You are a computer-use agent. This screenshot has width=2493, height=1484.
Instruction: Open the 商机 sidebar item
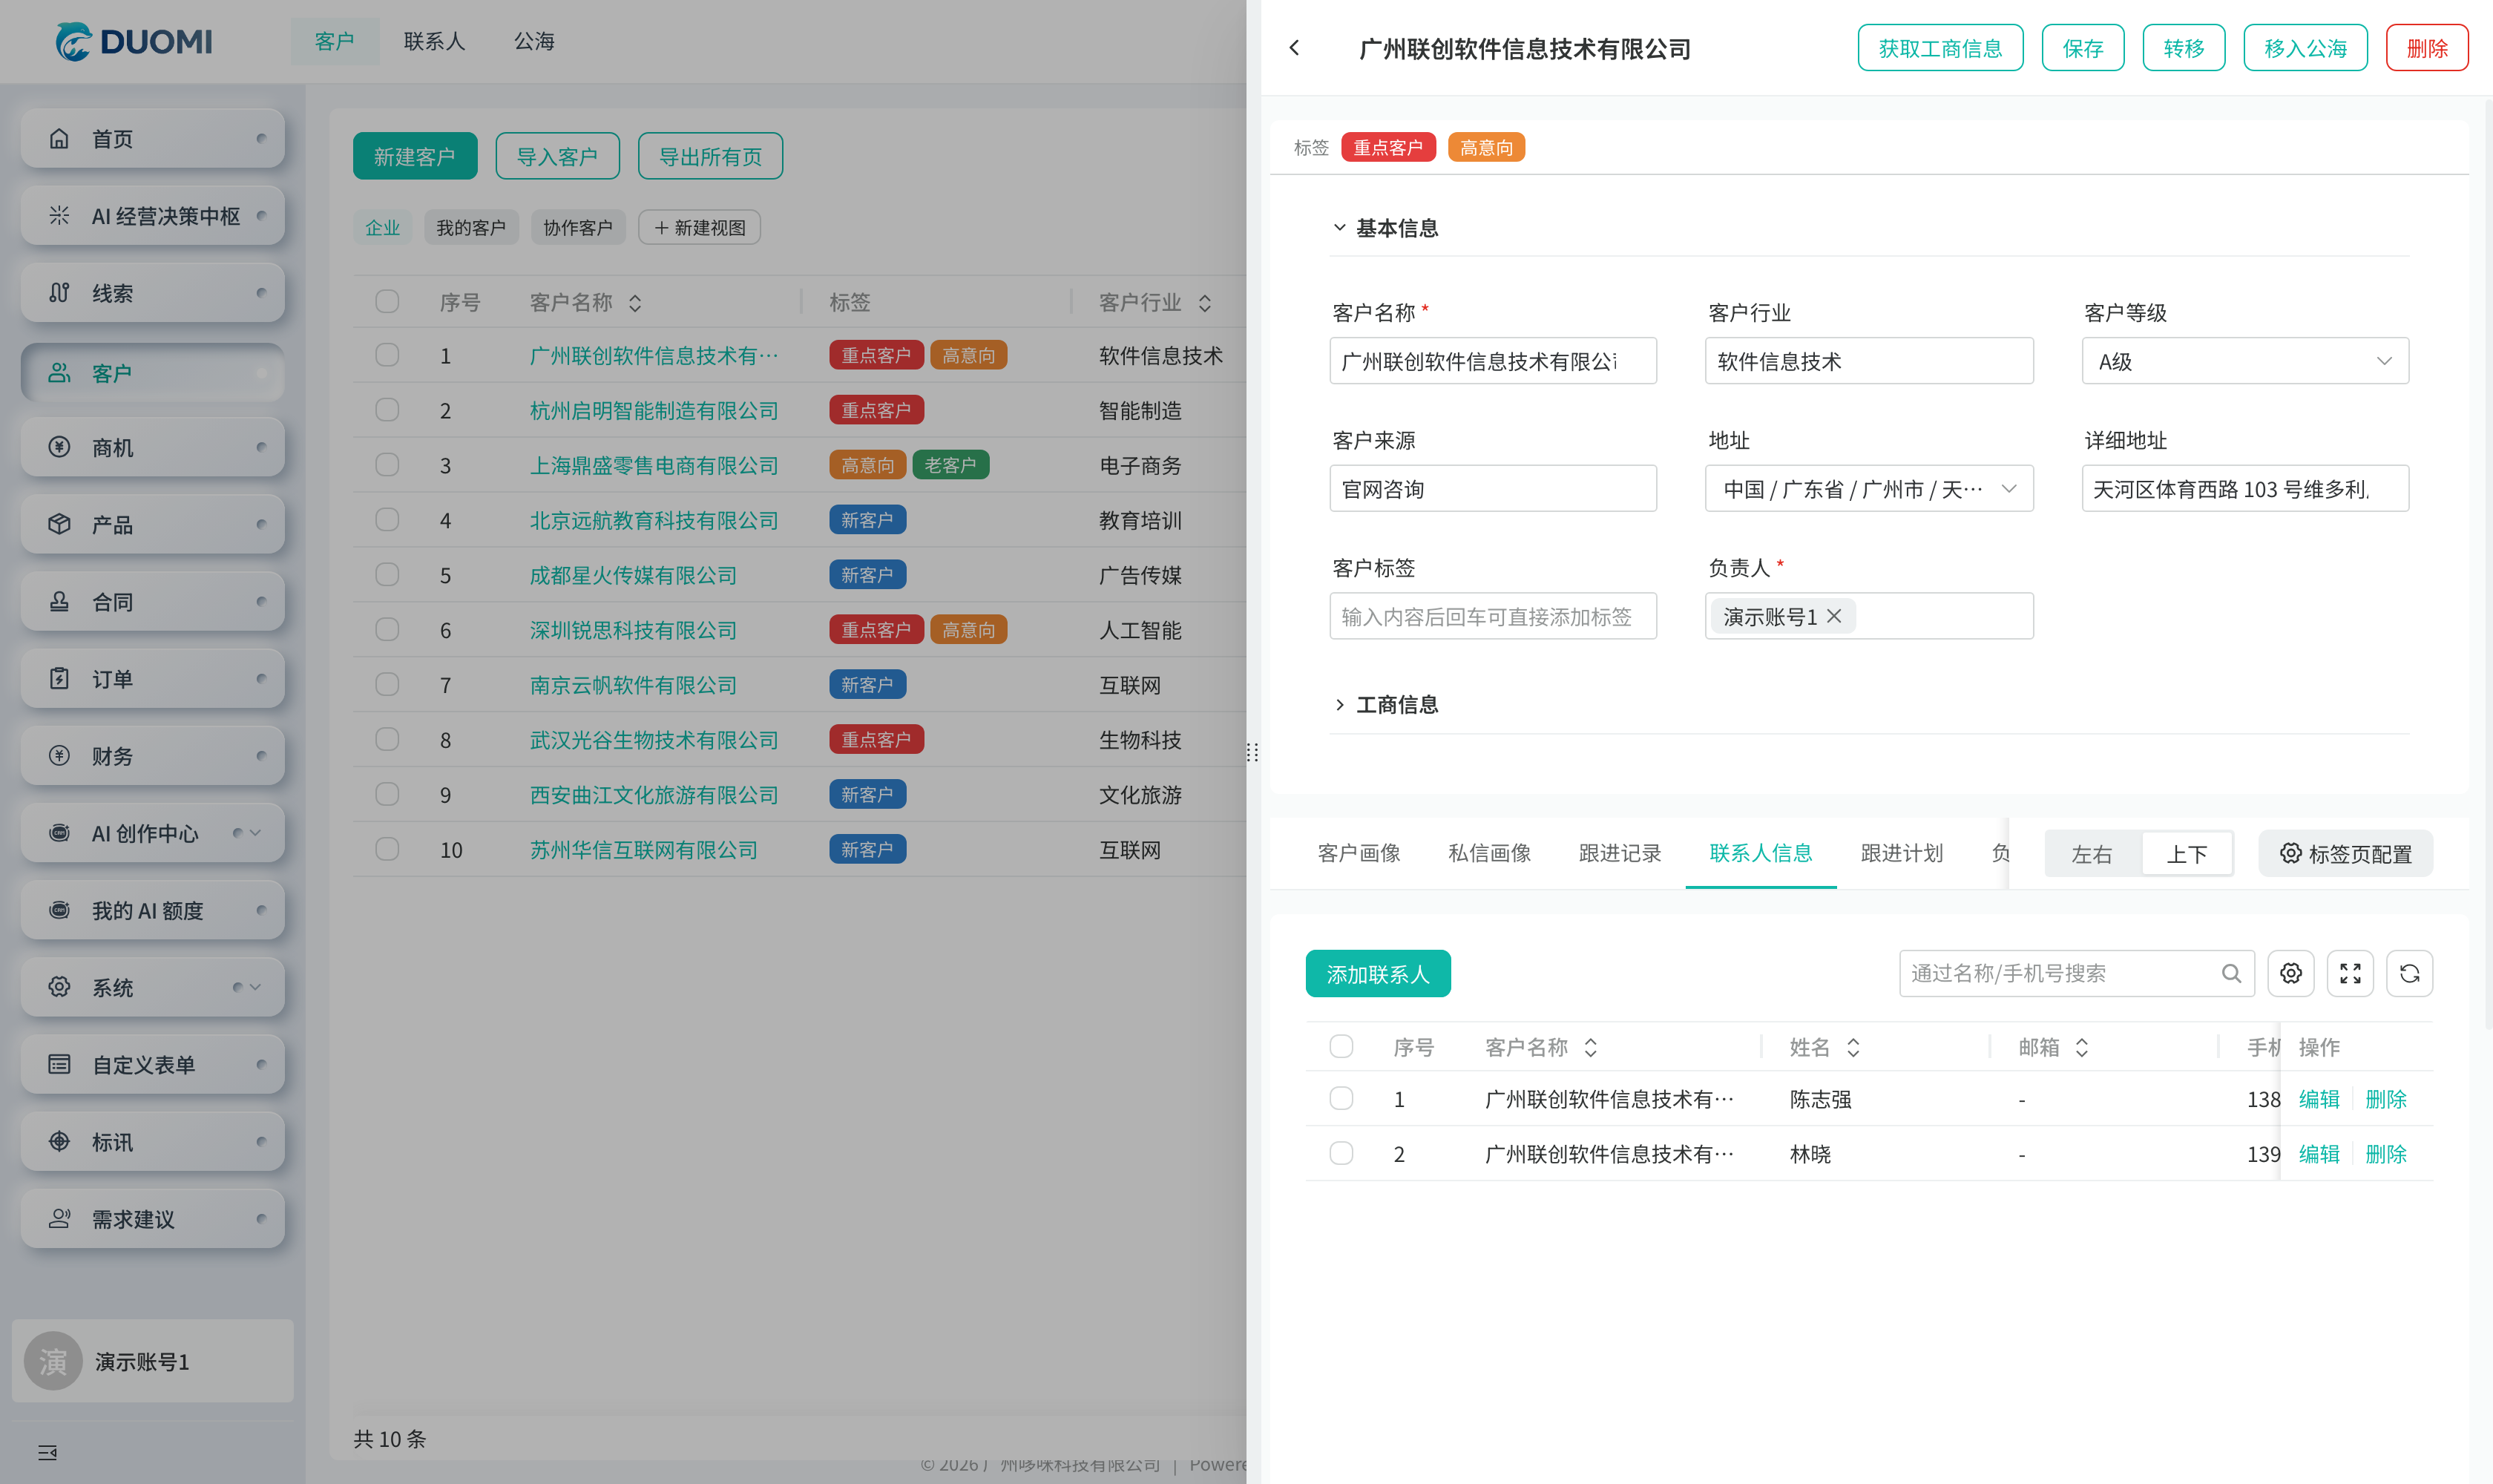(153, 447)
